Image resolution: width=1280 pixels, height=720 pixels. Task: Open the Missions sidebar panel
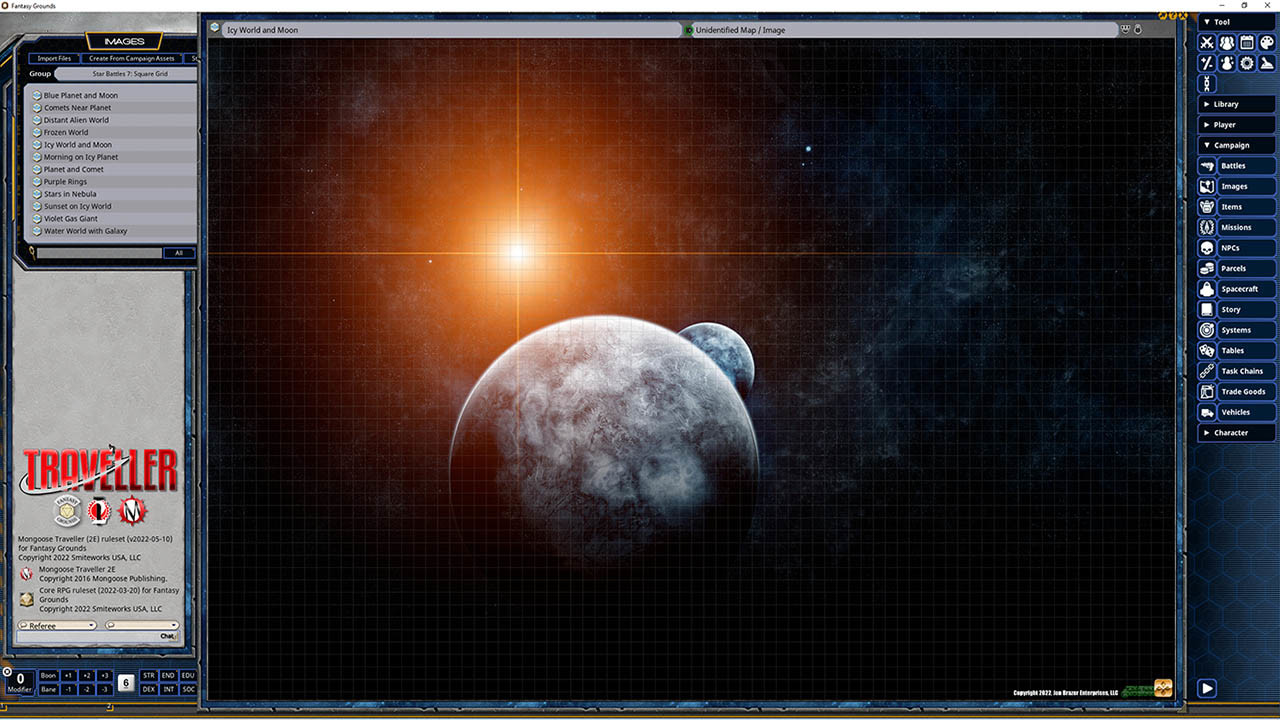1236,227
